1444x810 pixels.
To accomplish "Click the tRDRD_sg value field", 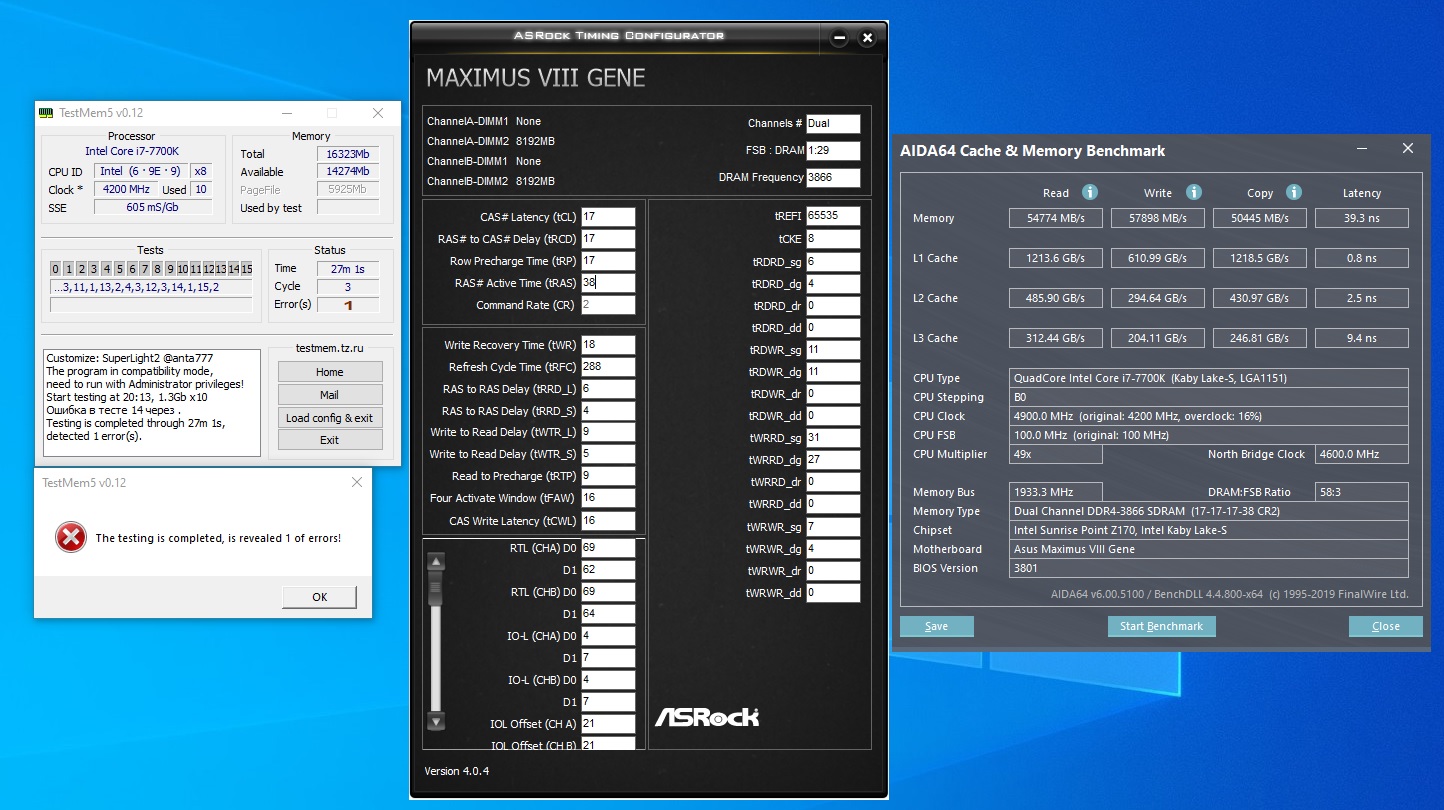I will [x=833, y=261].
